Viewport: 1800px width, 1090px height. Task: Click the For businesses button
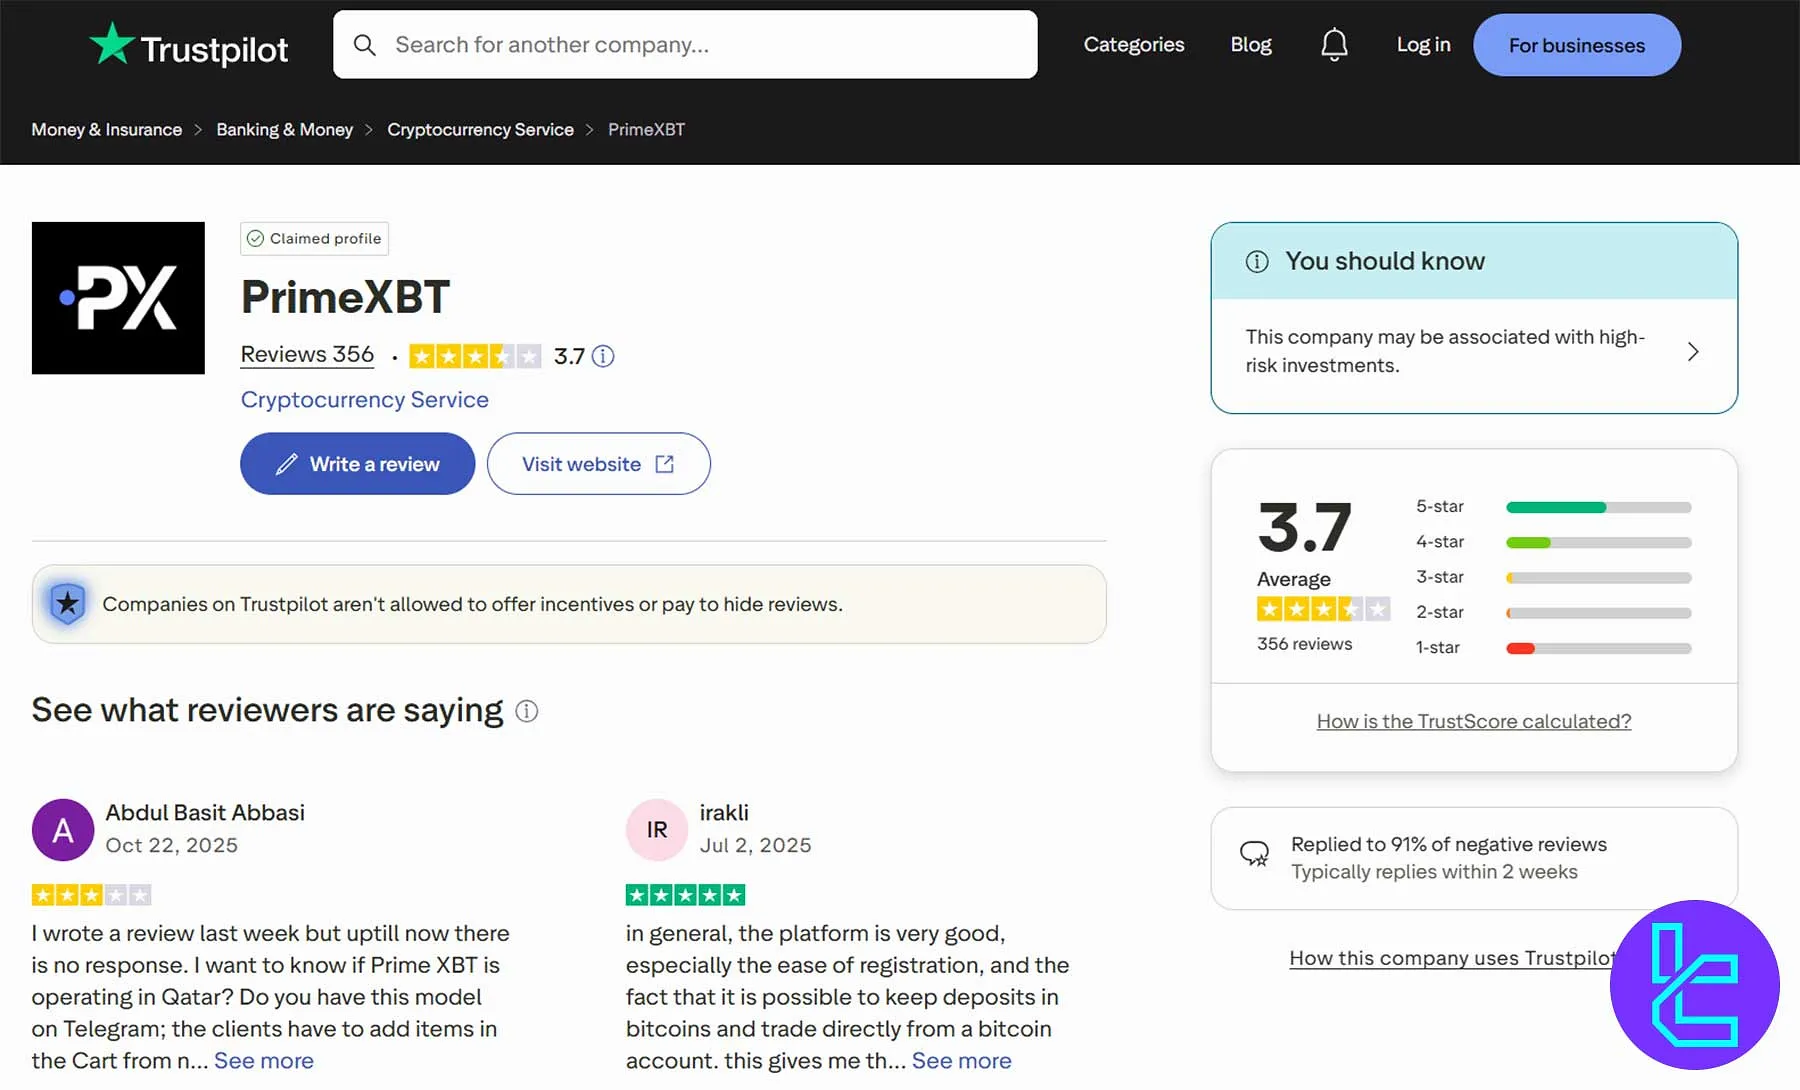pyautogui.click(x=1576, y=44)
